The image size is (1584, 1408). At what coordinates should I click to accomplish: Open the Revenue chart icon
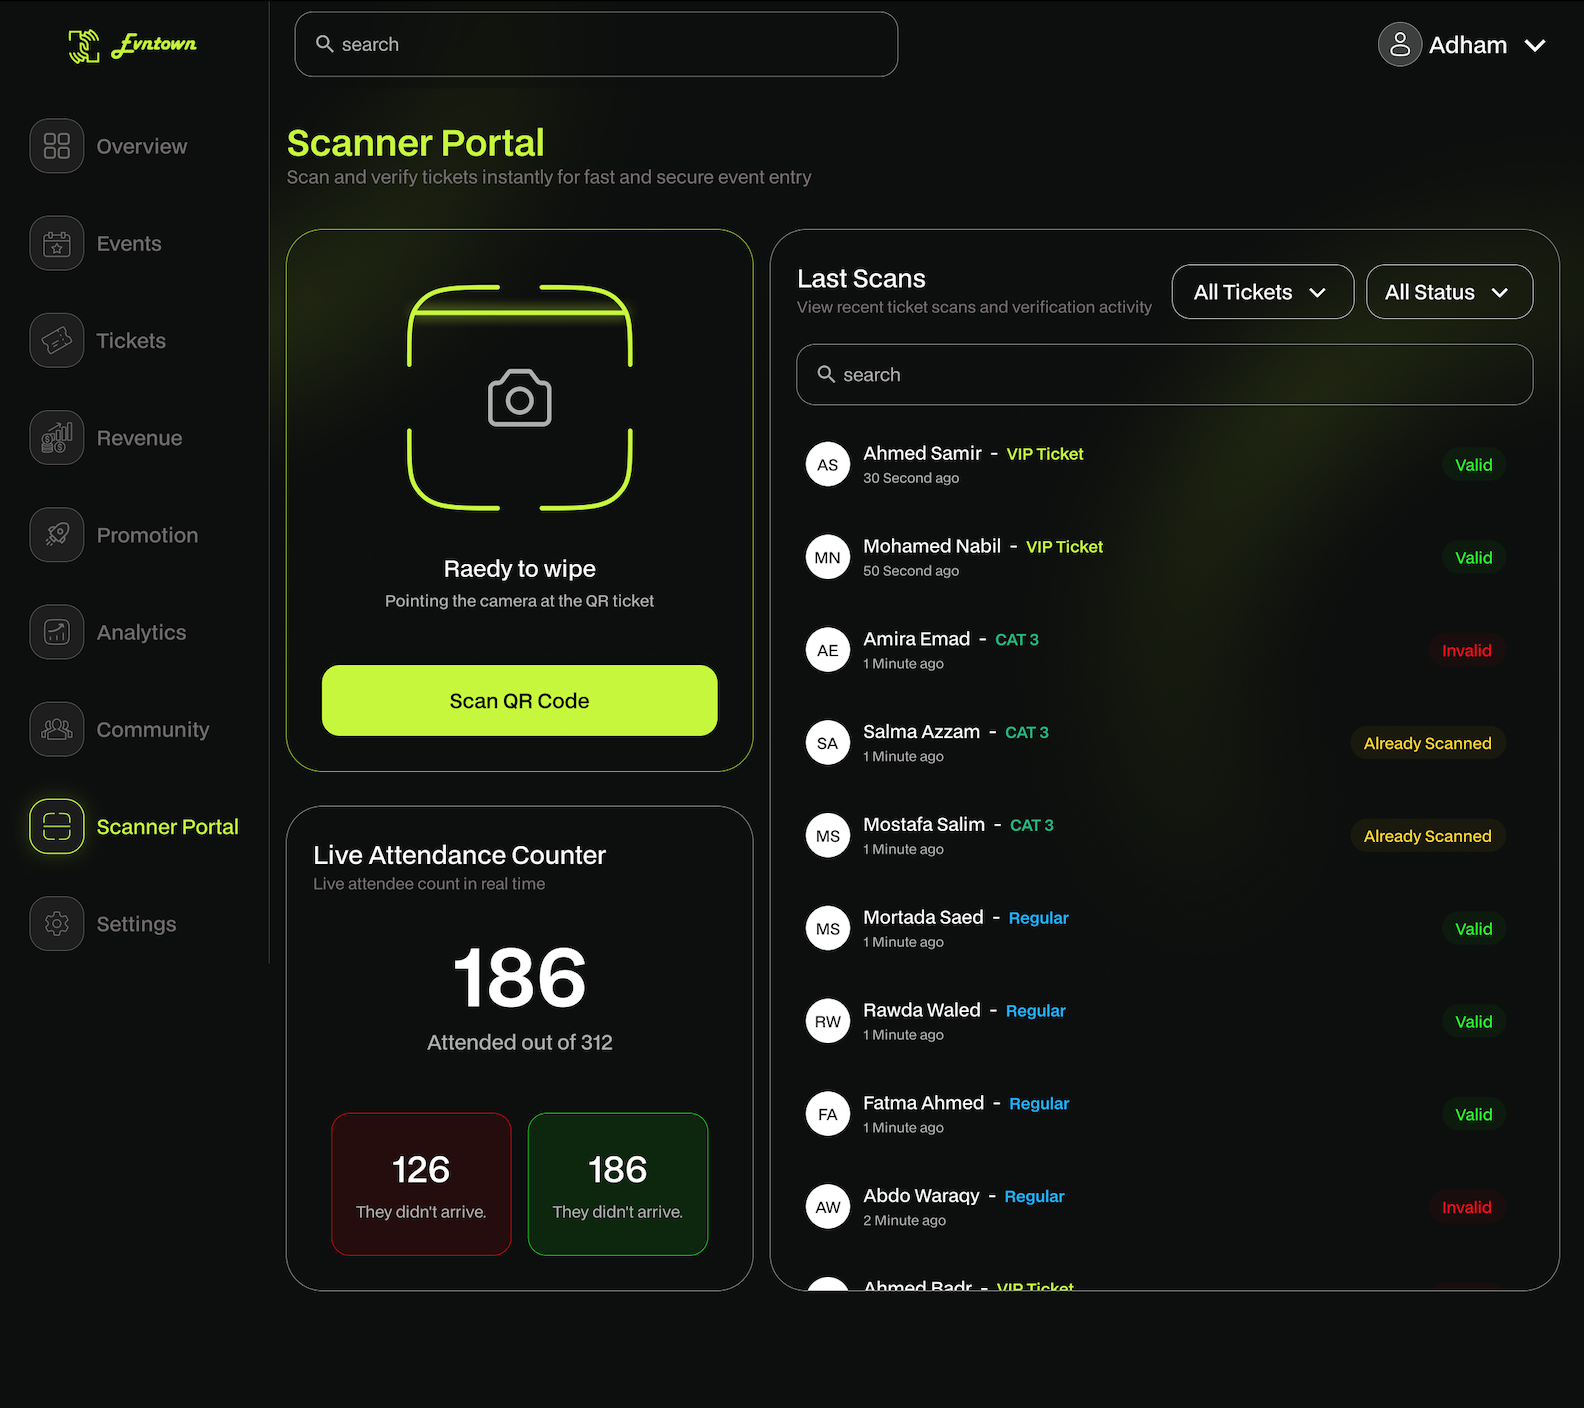(57, 438)
